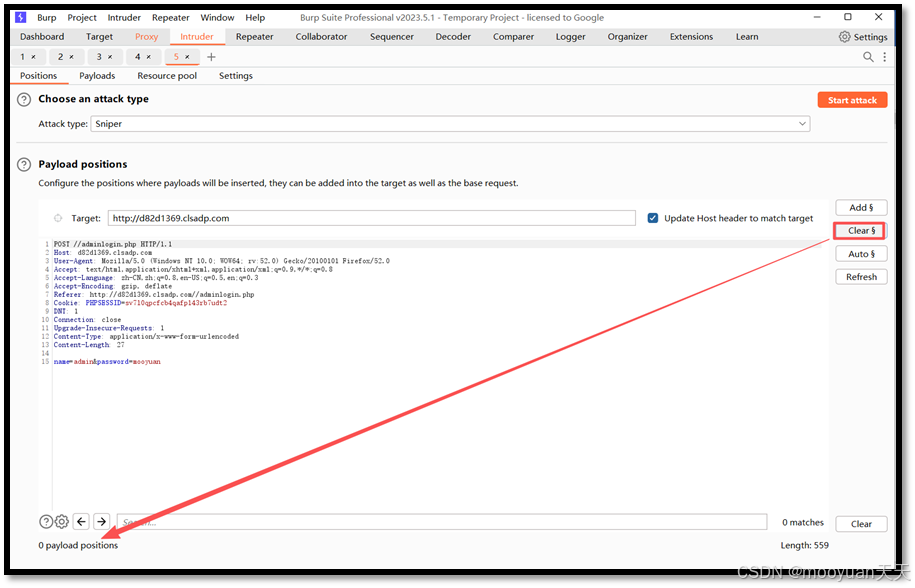Image resolution: width=915 pixels, height=588 pixels.
Task: Switch to the Organizer tab
Action: tap(627, 37)
